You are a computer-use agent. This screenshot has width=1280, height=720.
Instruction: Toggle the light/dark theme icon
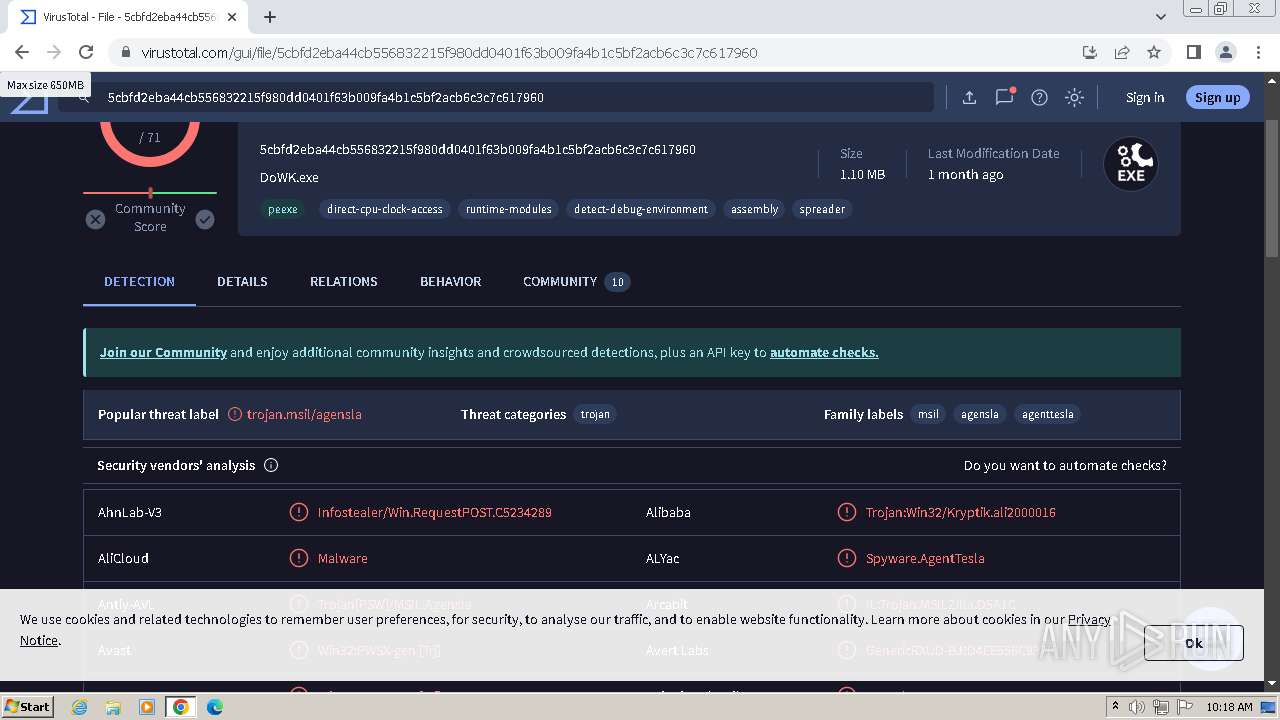tap(1074, 97)
